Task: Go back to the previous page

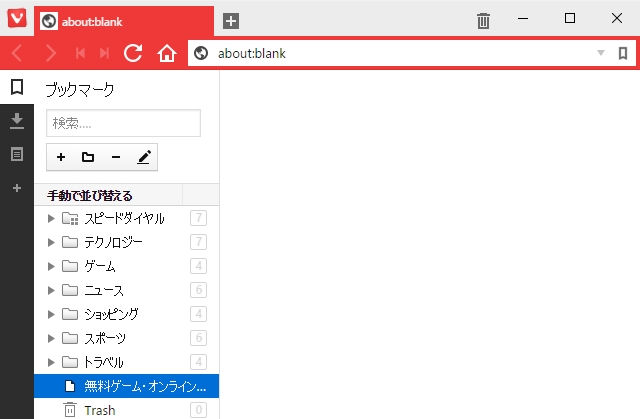Action: (17, 53)
